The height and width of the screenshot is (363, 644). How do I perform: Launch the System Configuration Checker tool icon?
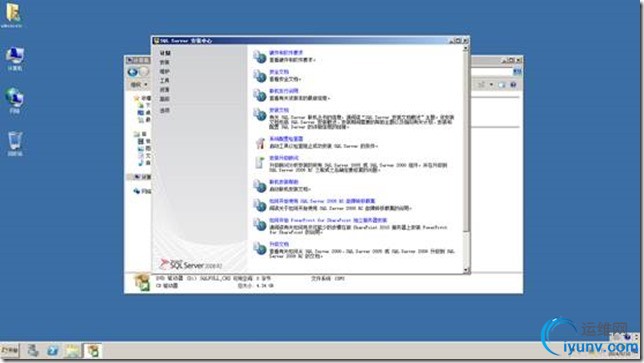click(260, 143)
